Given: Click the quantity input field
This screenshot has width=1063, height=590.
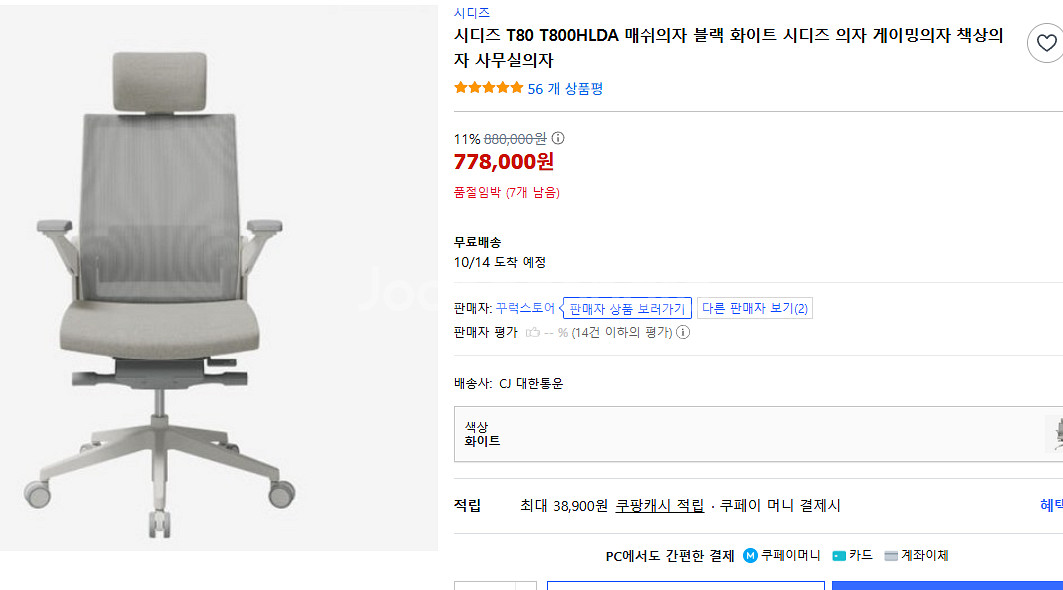Looking at the screenshot, I should click(485, 586).
